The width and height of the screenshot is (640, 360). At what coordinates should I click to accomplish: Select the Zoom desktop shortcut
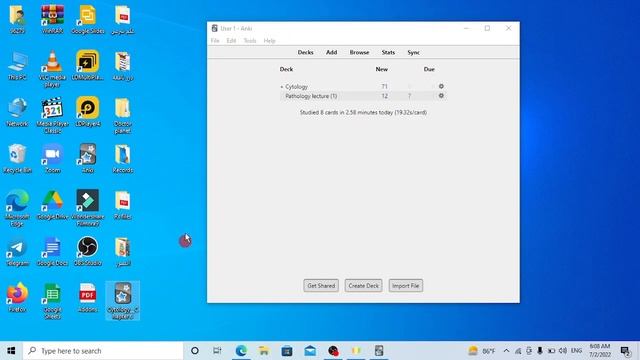coord(52,159)
